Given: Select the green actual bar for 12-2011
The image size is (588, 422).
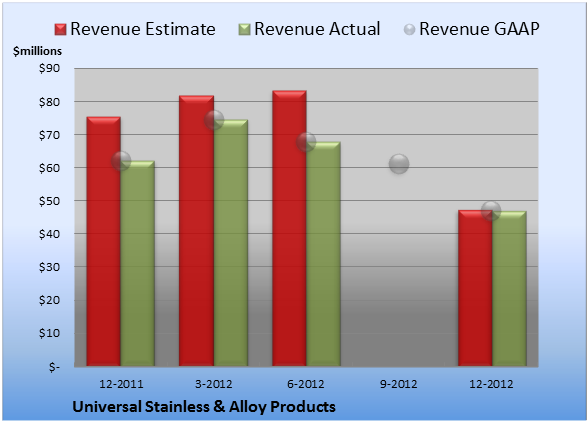Looking at the screenshot, I should click(138, 263).
